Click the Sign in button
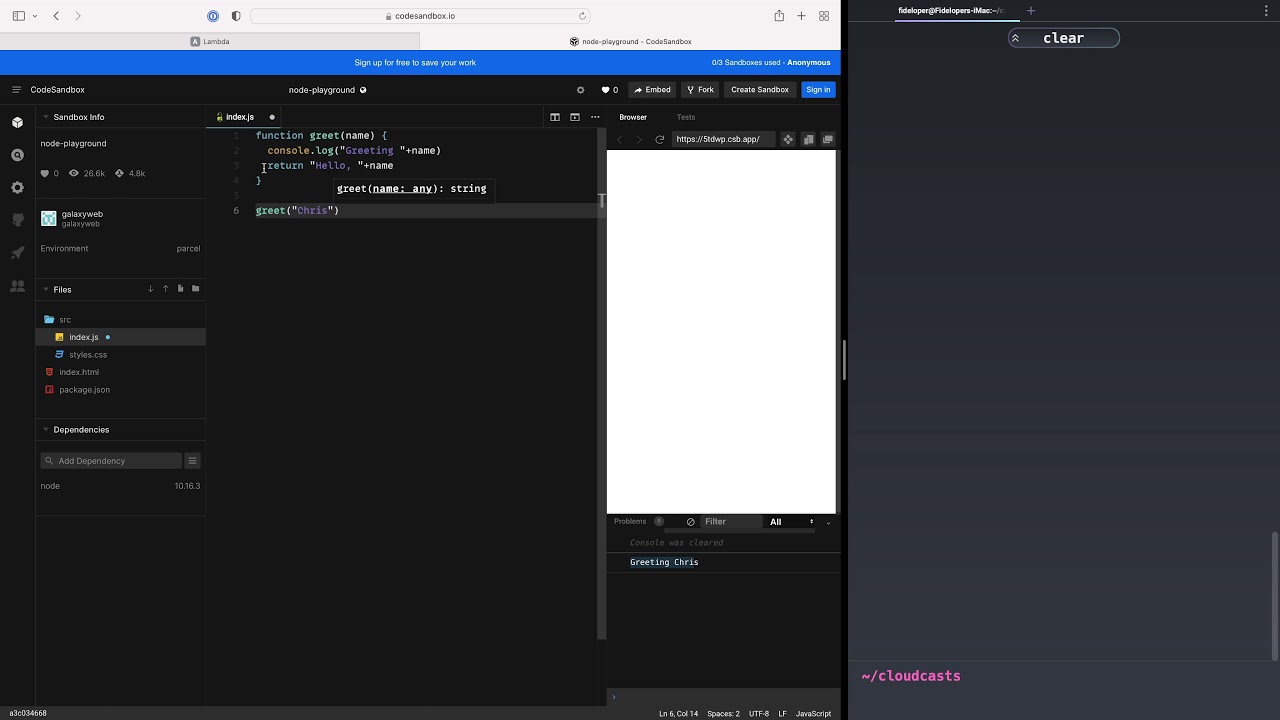The image size is (1280, 720). click(818, 90)
